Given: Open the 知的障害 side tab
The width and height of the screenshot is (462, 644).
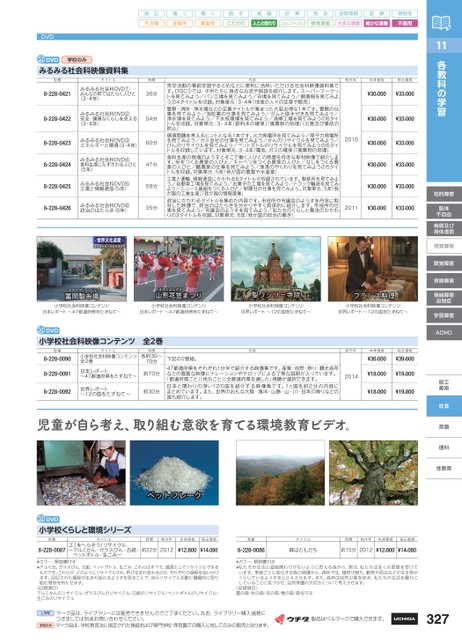Looking at the screenshot, I should point(444,194).
